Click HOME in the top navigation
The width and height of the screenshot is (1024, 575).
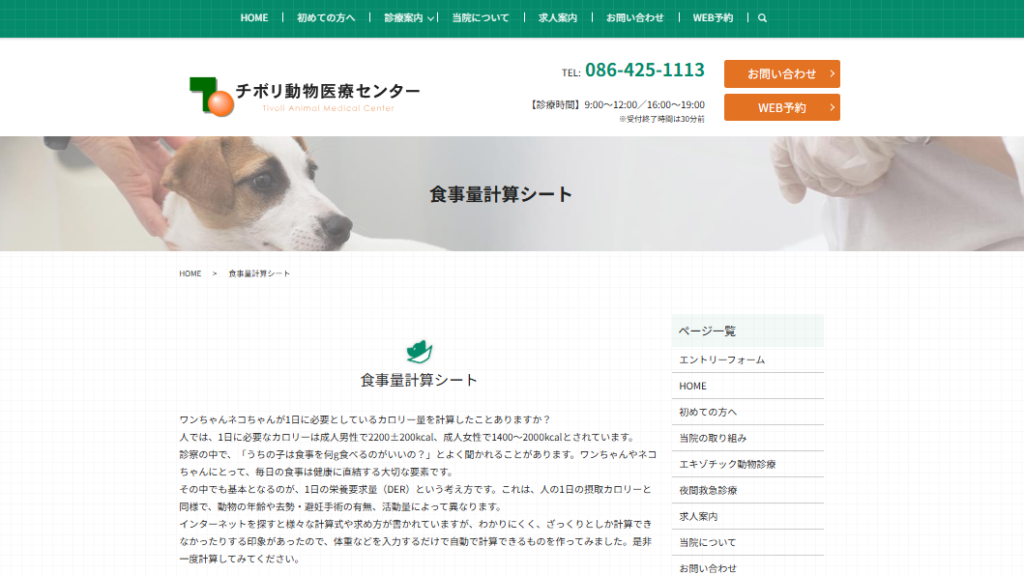254,18
